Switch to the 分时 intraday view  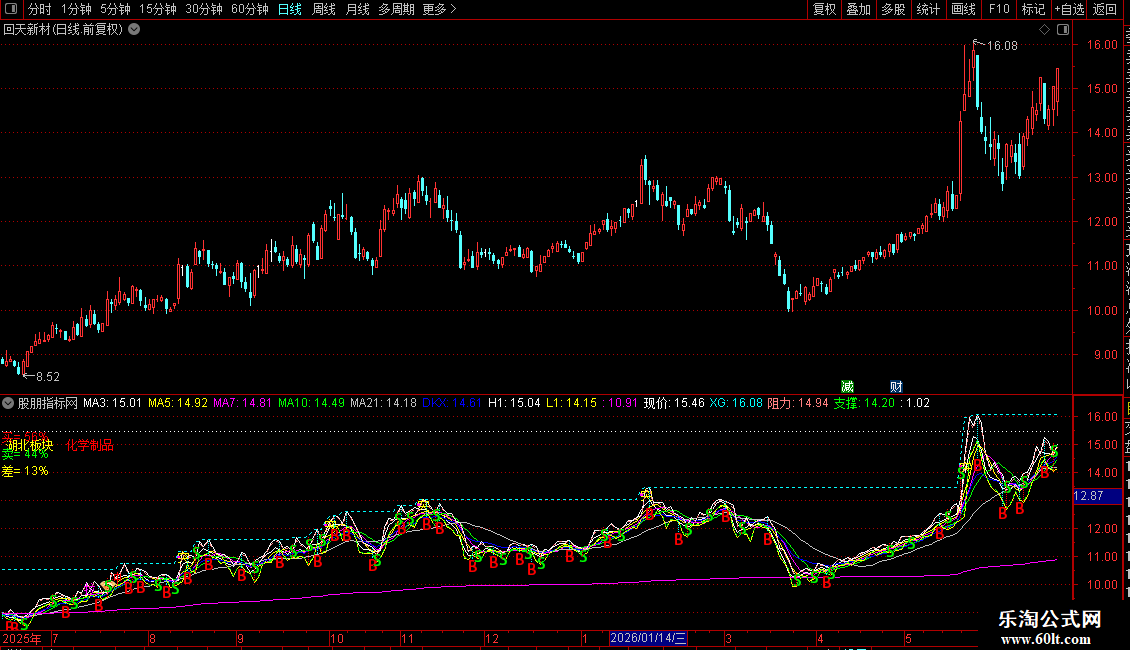coord(40,9)
